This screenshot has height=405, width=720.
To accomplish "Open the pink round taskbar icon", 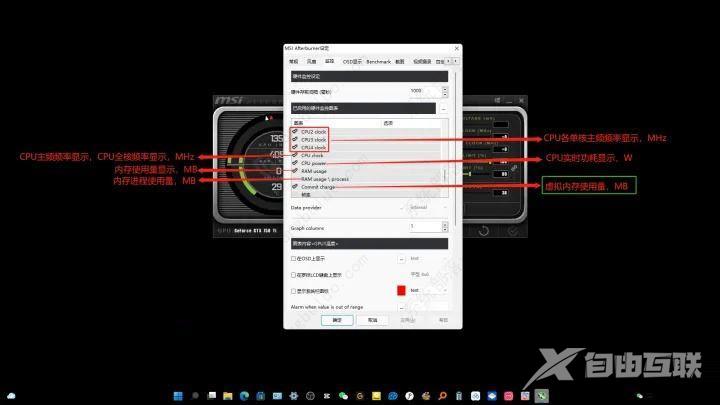I will click(508, 396).
